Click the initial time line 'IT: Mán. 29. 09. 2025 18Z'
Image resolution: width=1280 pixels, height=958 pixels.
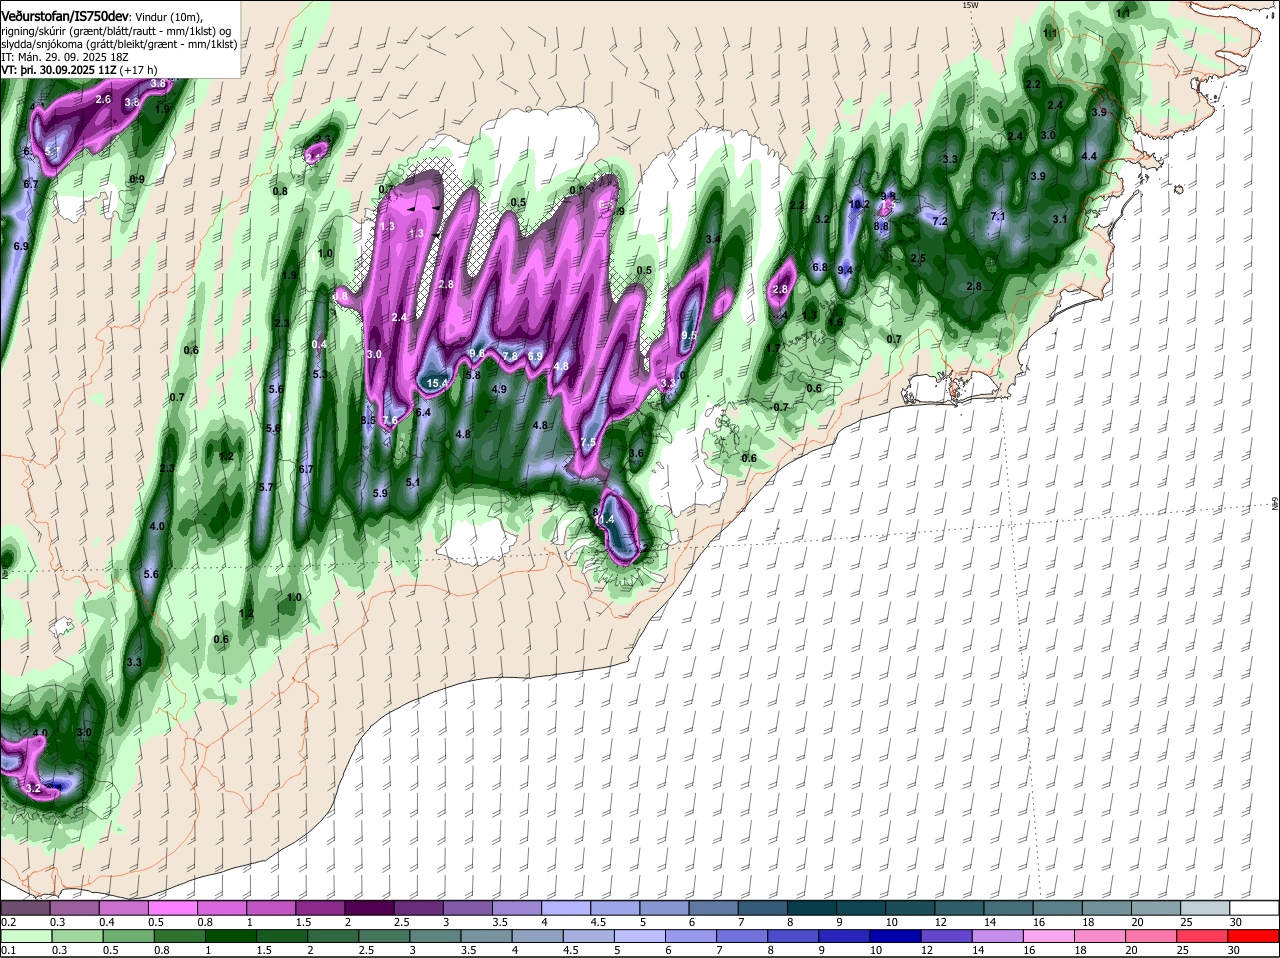(65, 57)
